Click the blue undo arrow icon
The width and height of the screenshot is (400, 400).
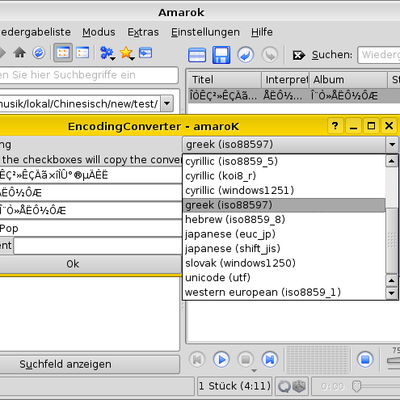pyautogui.click(x=245, y=55)
